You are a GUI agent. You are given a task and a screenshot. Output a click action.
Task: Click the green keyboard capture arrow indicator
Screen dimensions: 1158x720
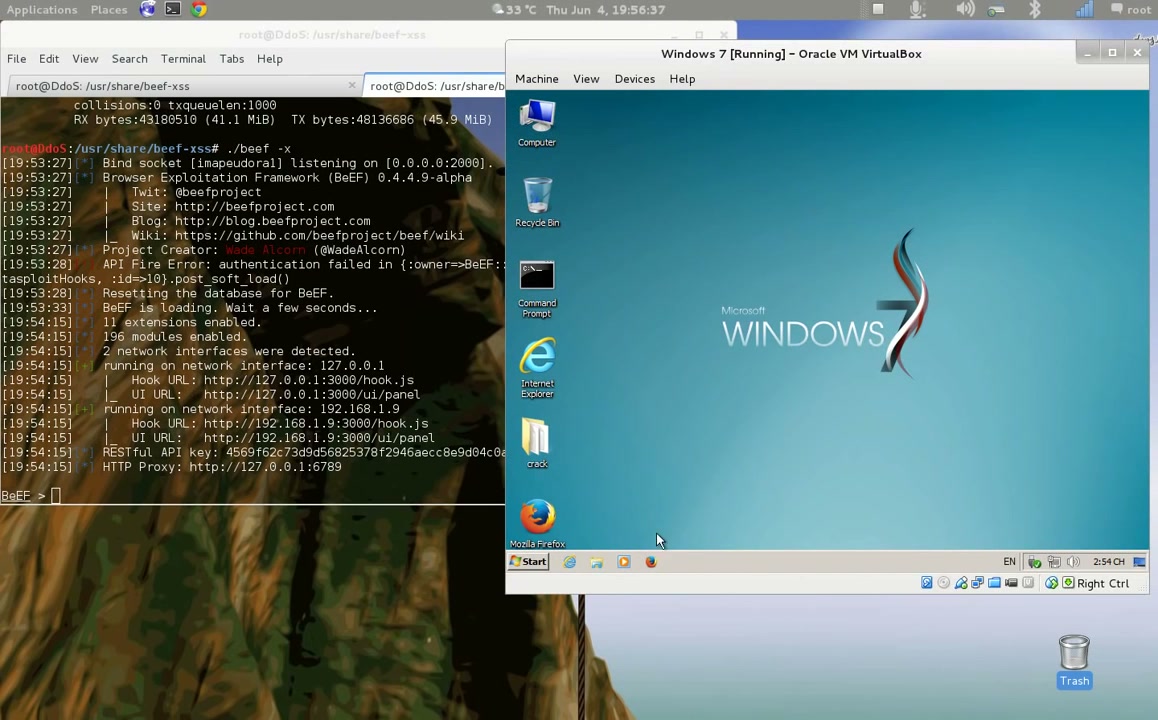[1068, 583]
